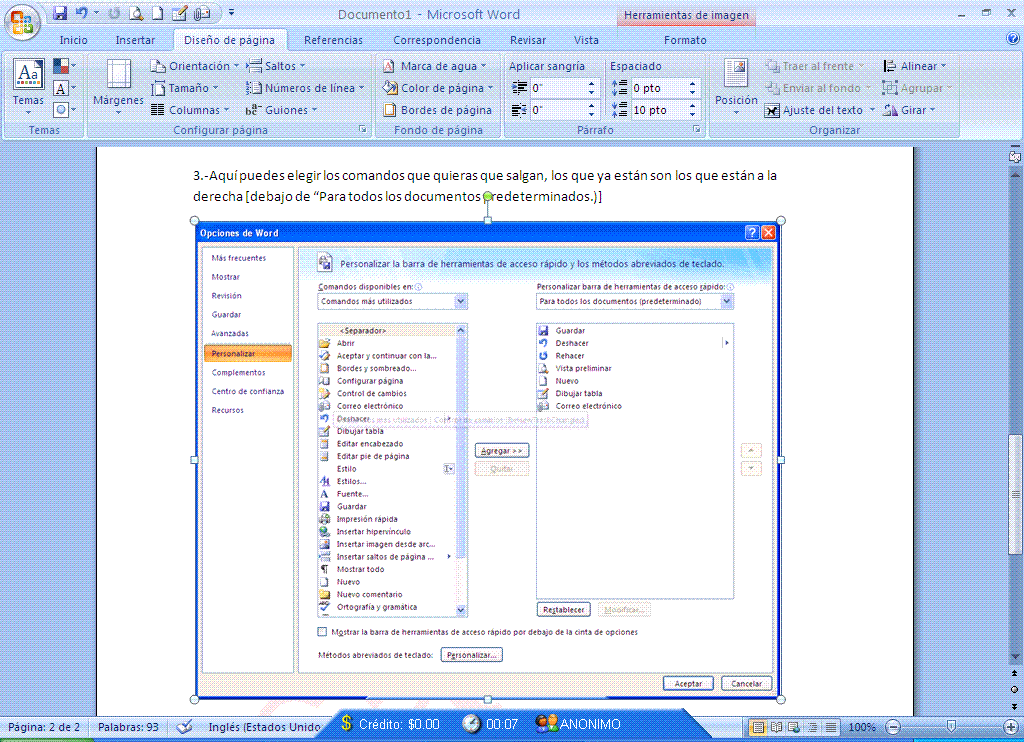1024x742 pixels.
Task: Open the Saltos breaks dropdown
Action: click(x=276, y=66)
